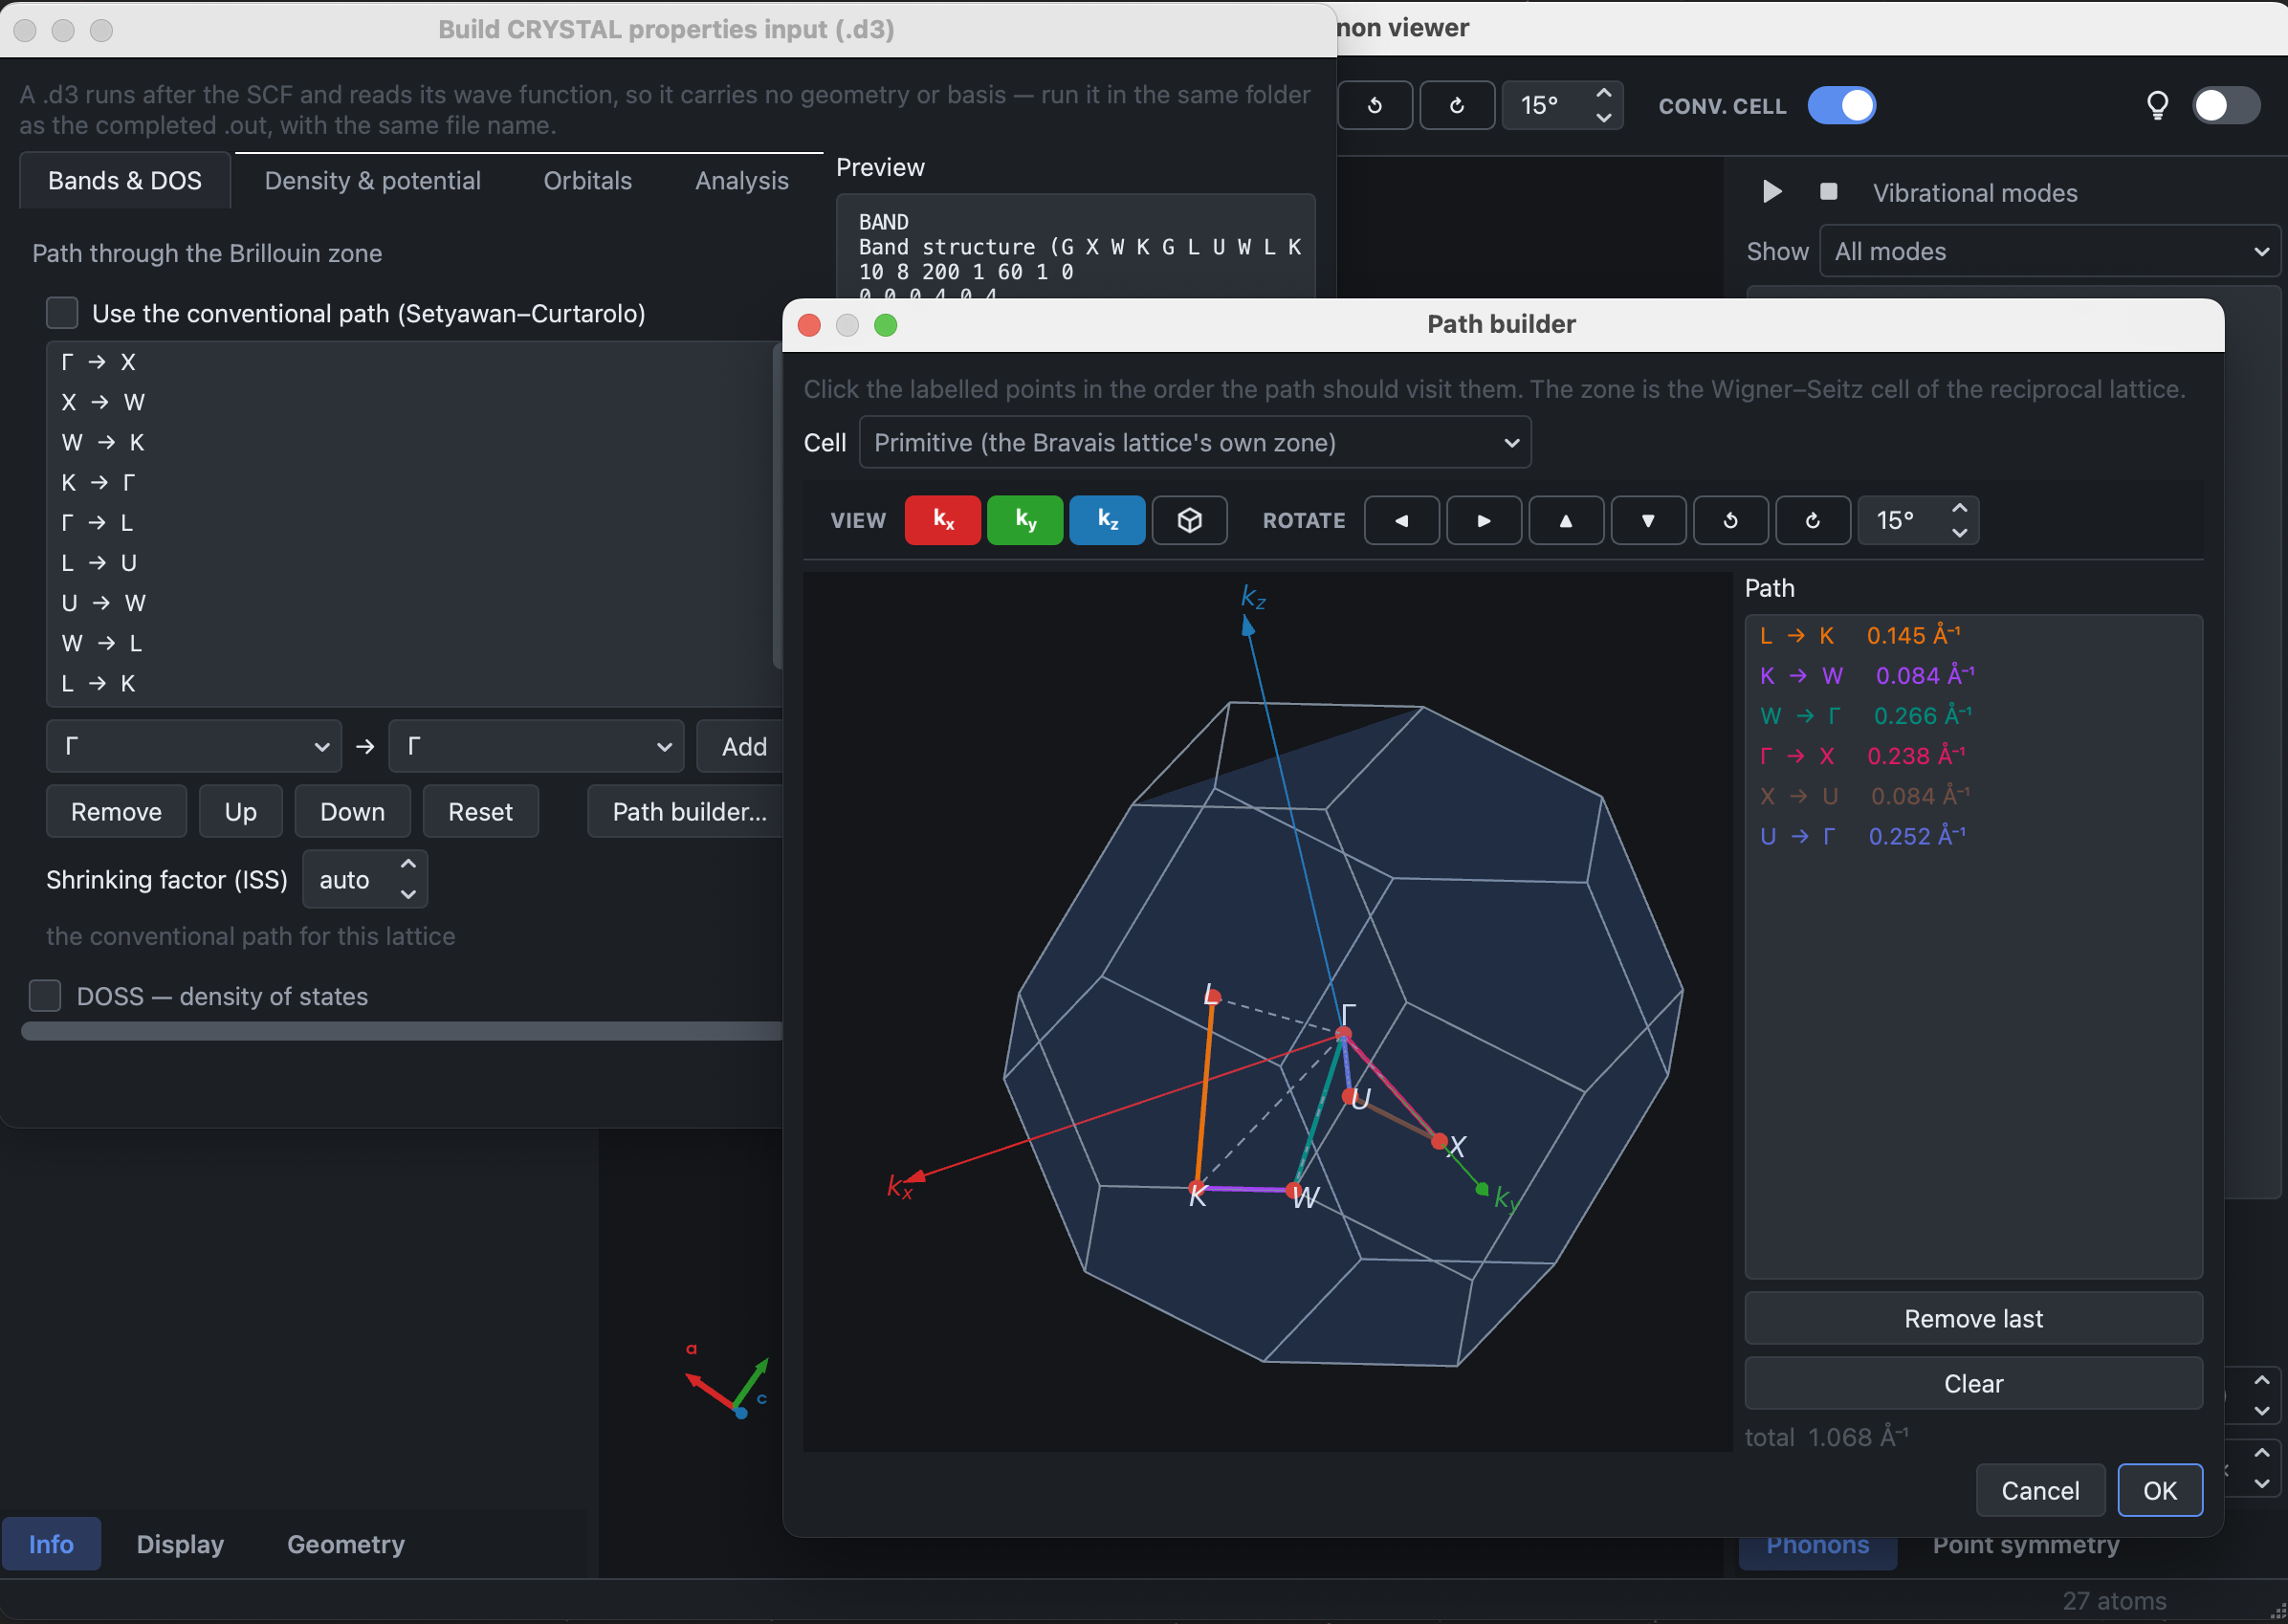Click the horizontal scrollbar below DOSS
This screenshot has height=1624, width=2288.
click(x=400, y=1031)
